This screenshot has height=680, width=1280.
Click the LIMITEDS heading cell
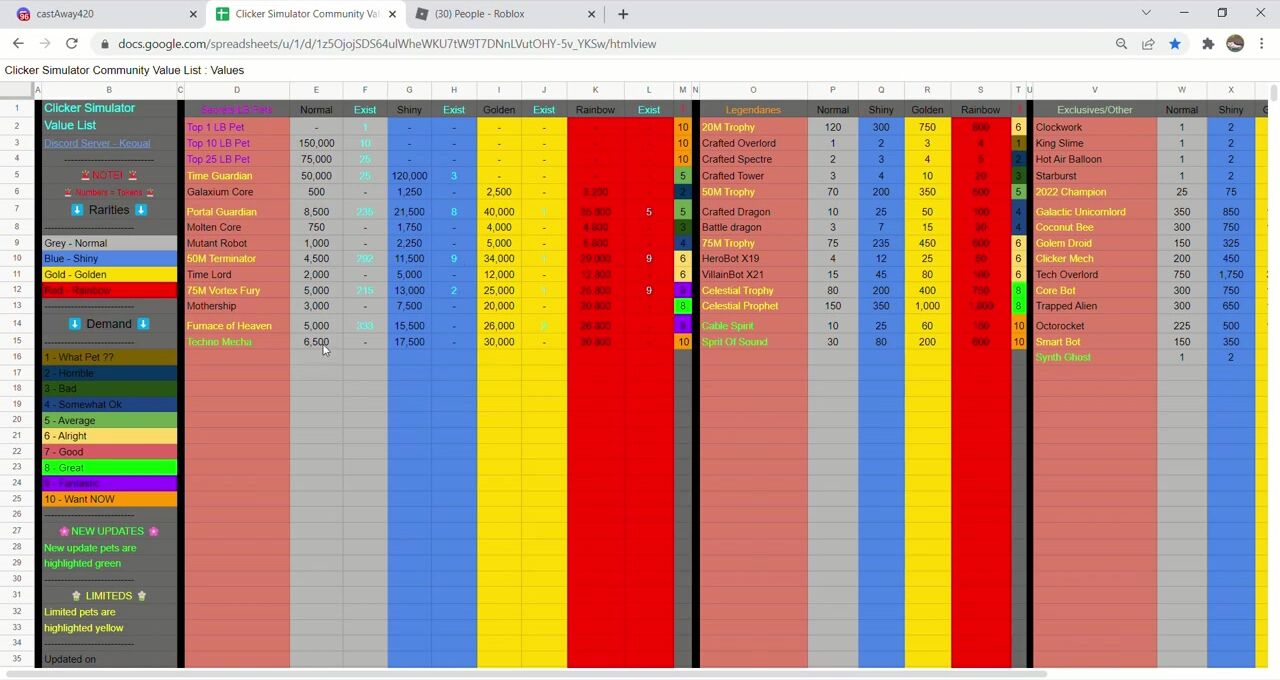[109, 596]
